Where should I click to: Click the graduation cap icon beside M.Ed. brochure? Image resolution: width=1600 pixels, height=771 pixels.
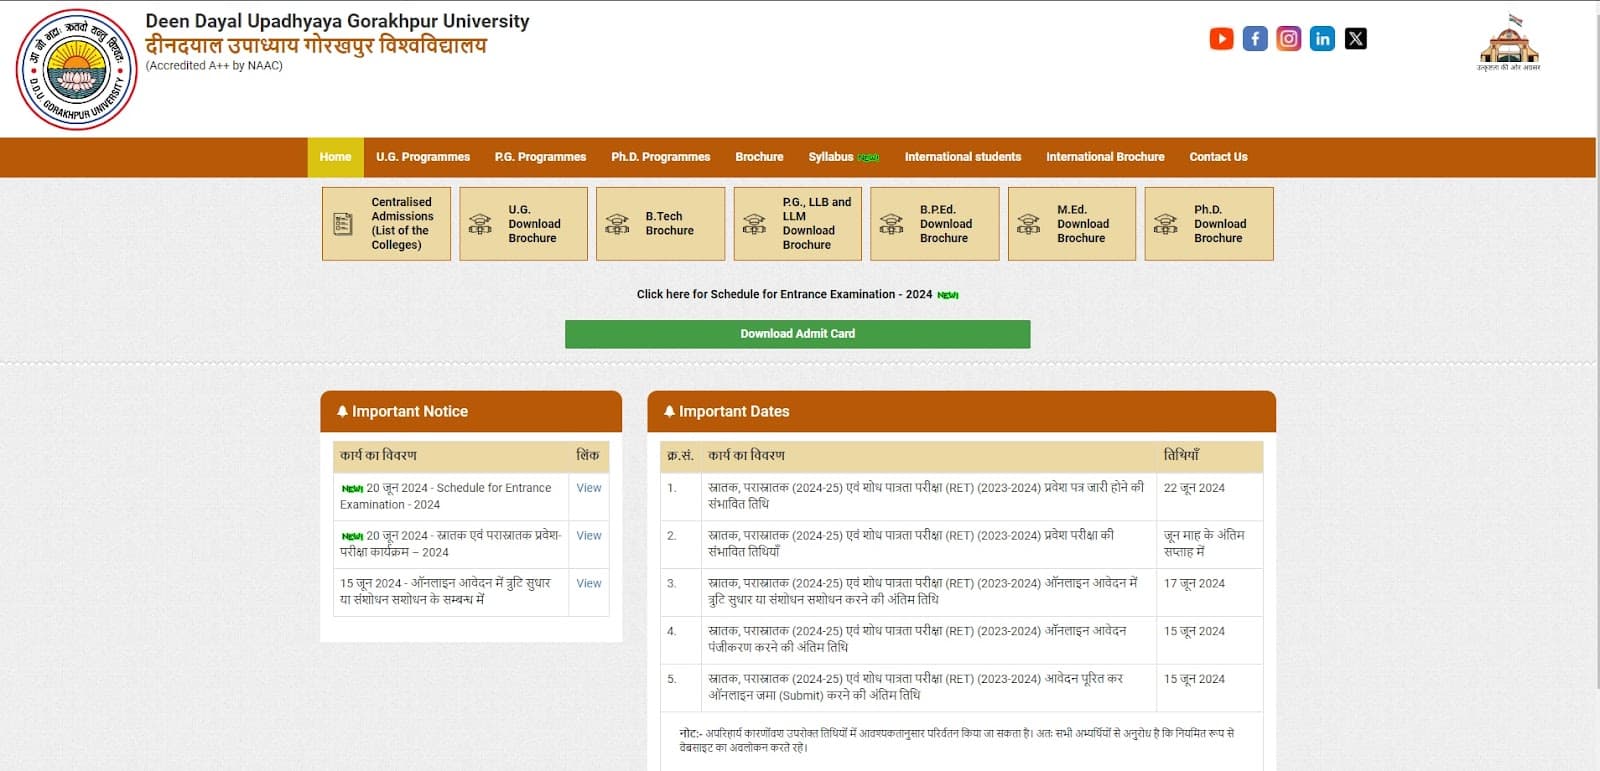pos(1028,224)
